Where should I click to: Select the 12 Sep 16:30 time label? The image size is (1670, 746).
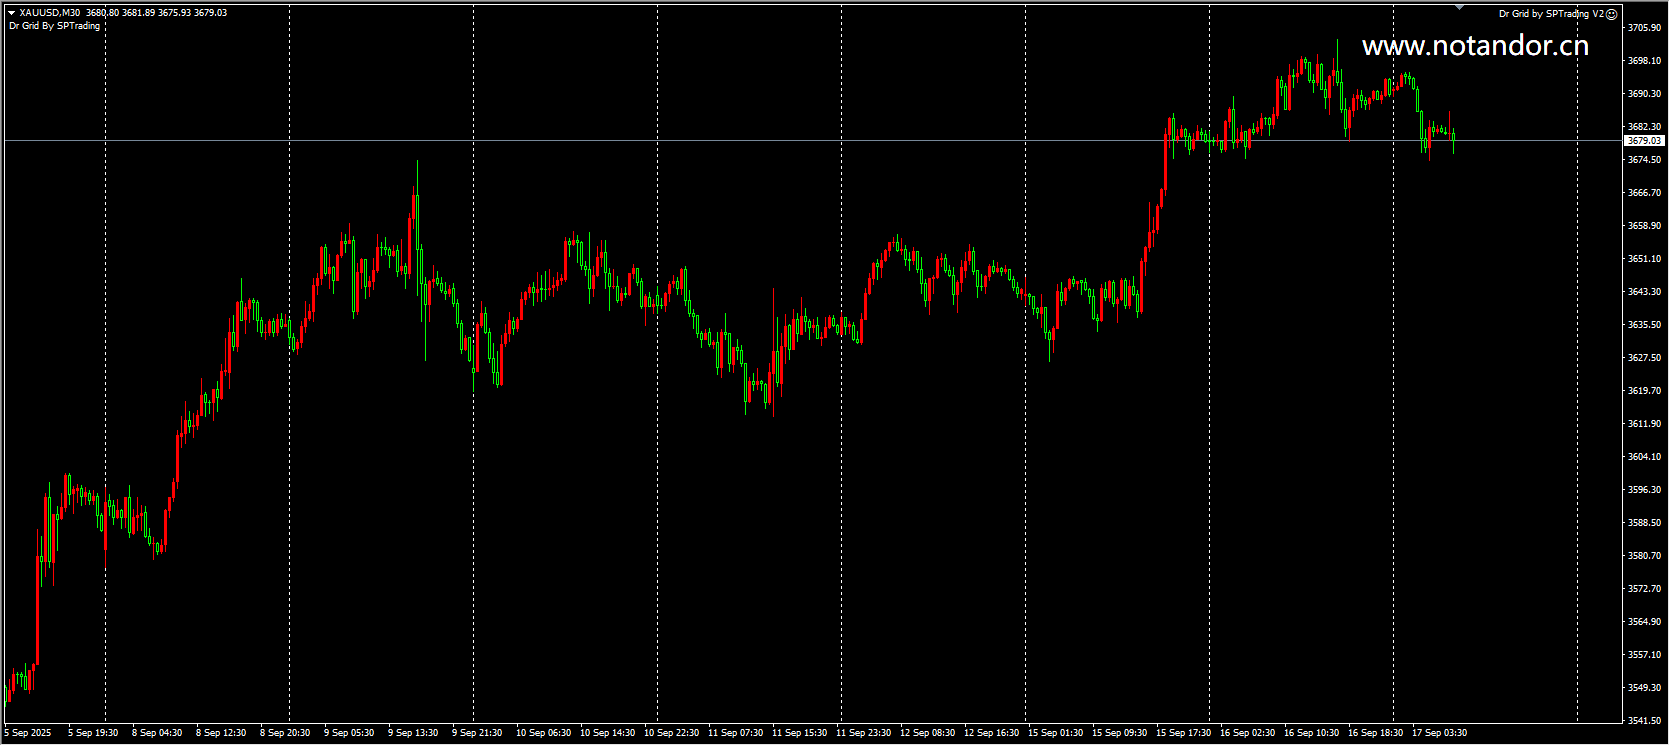[991, 733]
